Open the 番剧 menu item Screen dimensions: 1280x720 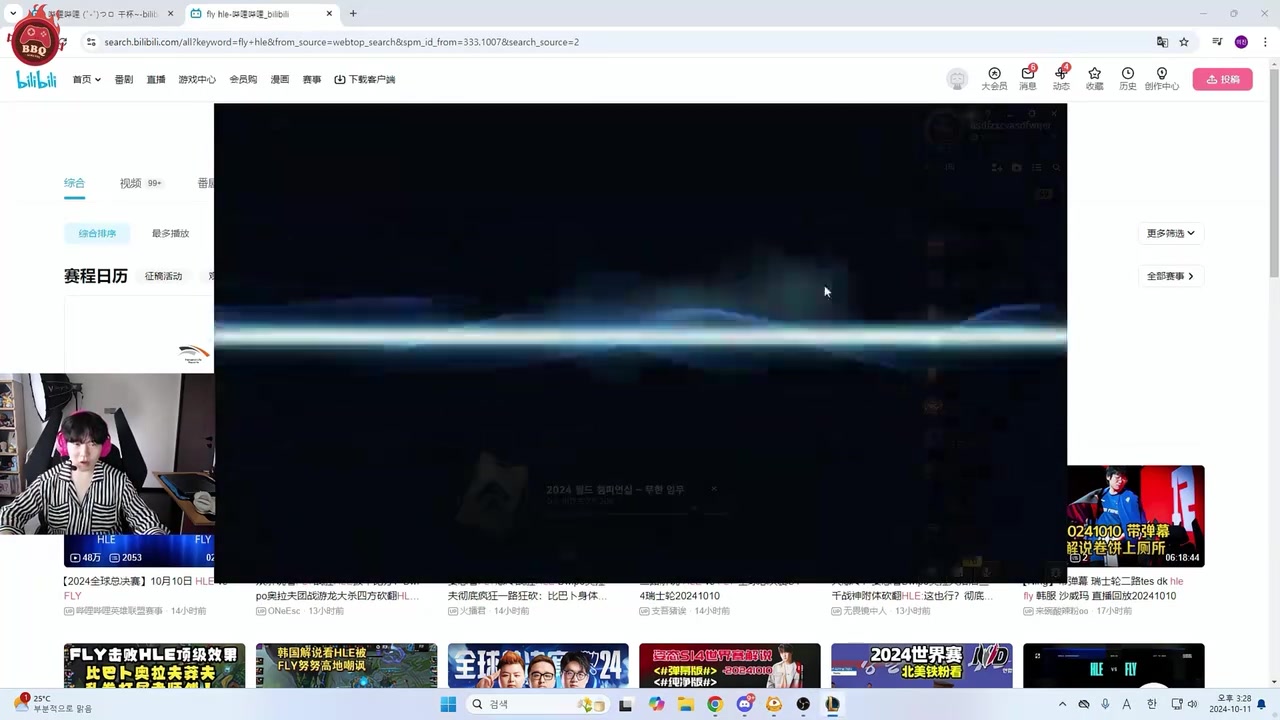pos(123,79)
